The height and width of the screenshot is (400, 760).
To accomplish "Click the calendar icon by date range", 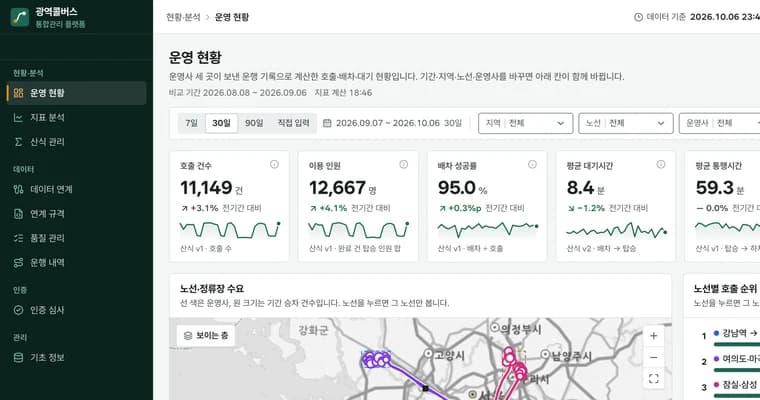I will (x=327, y=123).
